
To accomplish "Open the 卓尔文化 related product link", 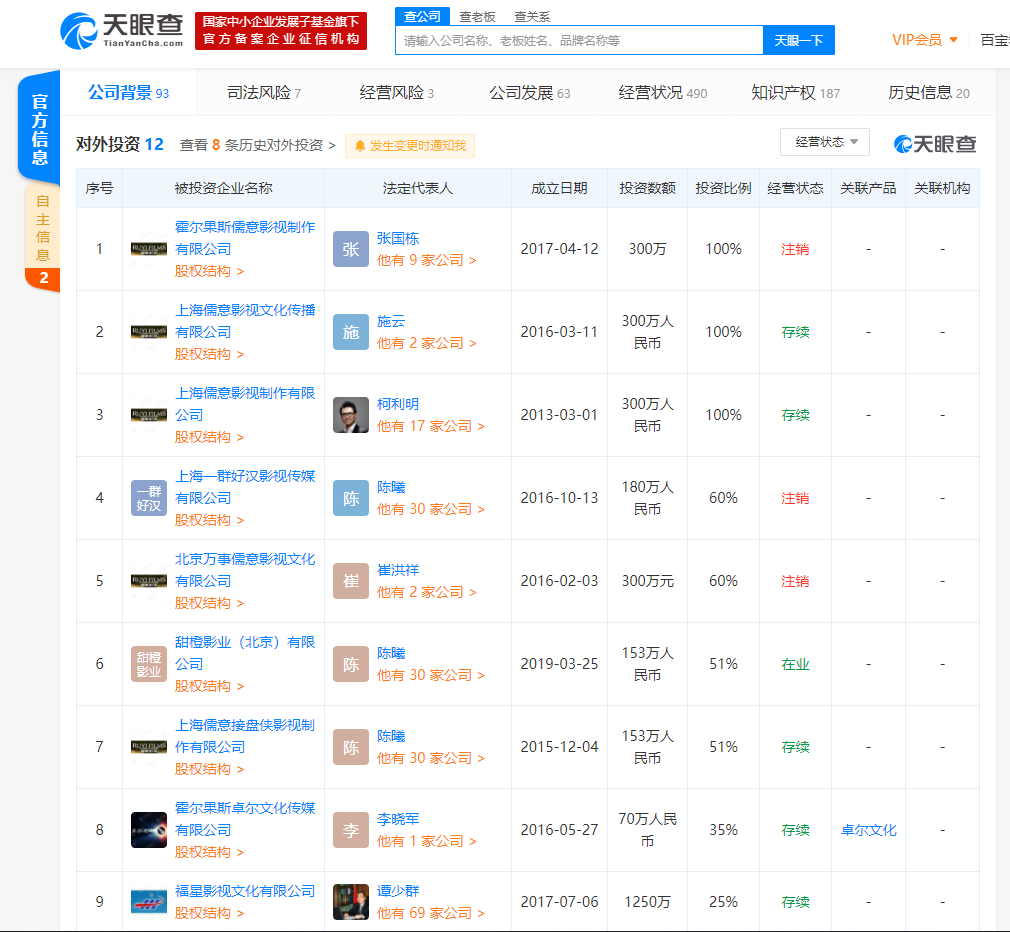I will [868, 830].
